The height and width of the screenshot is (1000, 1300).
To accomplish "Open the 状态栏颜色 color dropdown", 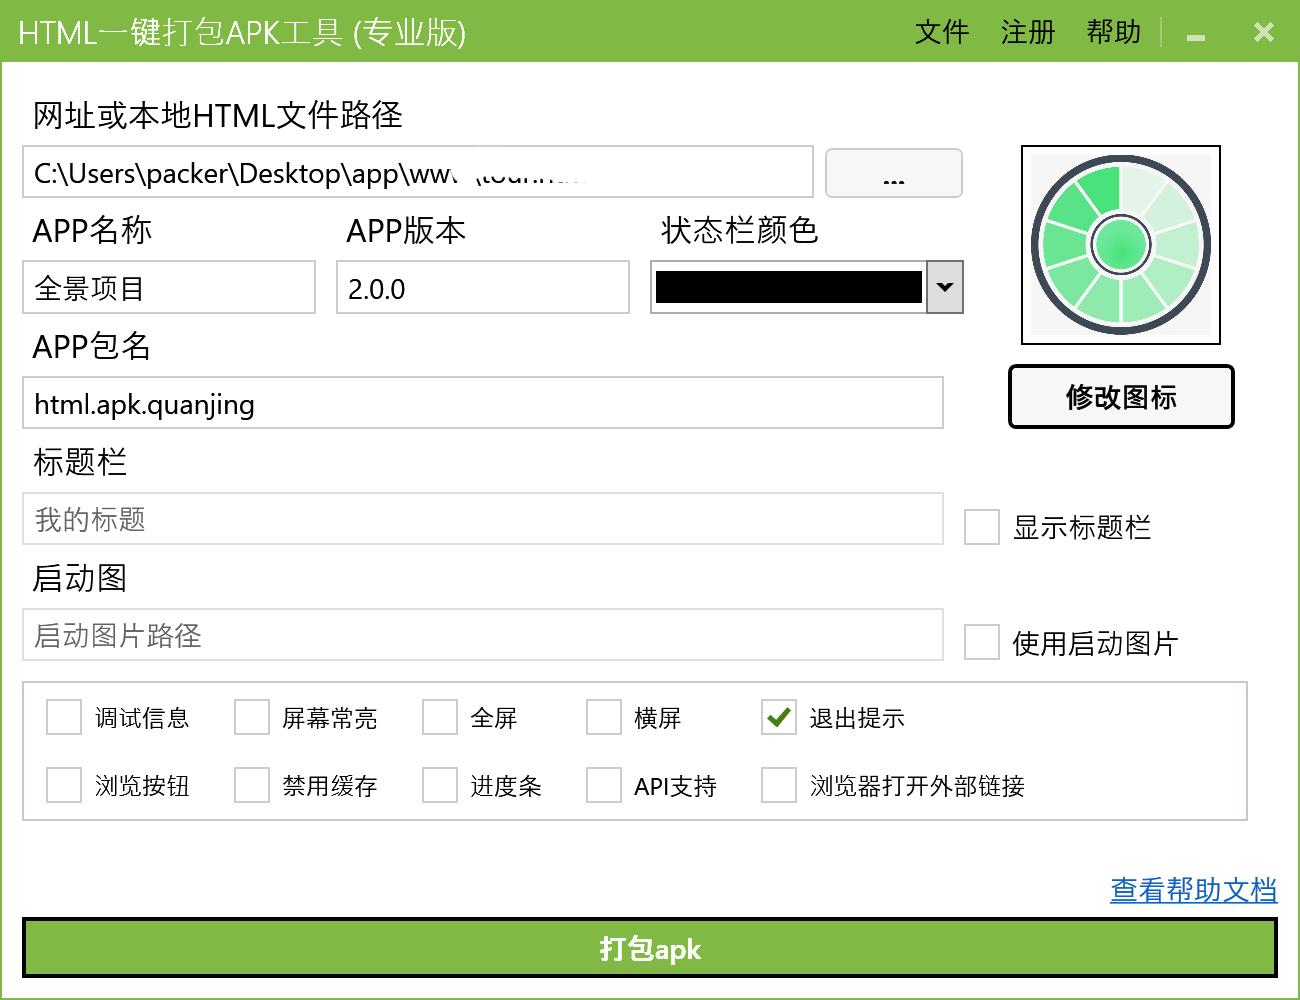I will point(944,287).
